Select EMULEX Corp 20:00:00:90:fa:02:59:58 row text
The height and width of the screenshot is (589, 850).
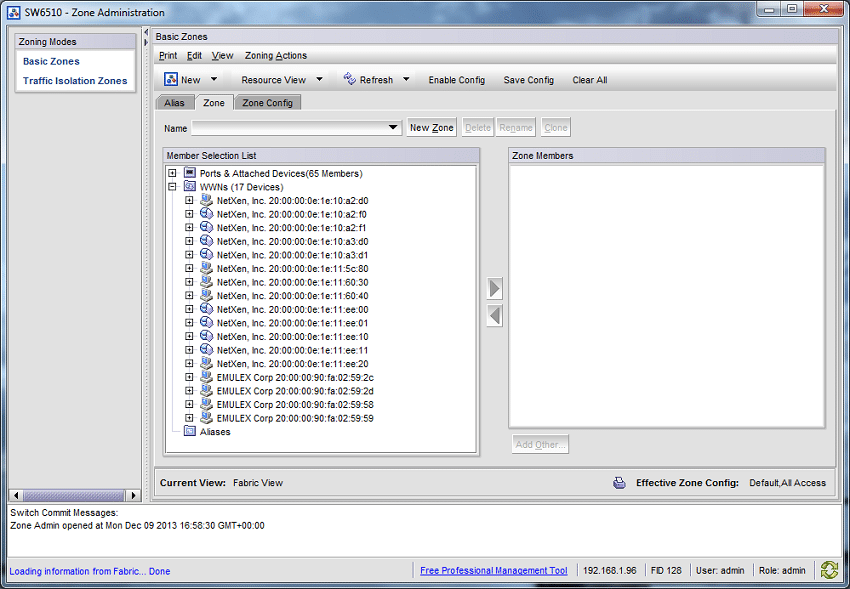pos(295,404)
